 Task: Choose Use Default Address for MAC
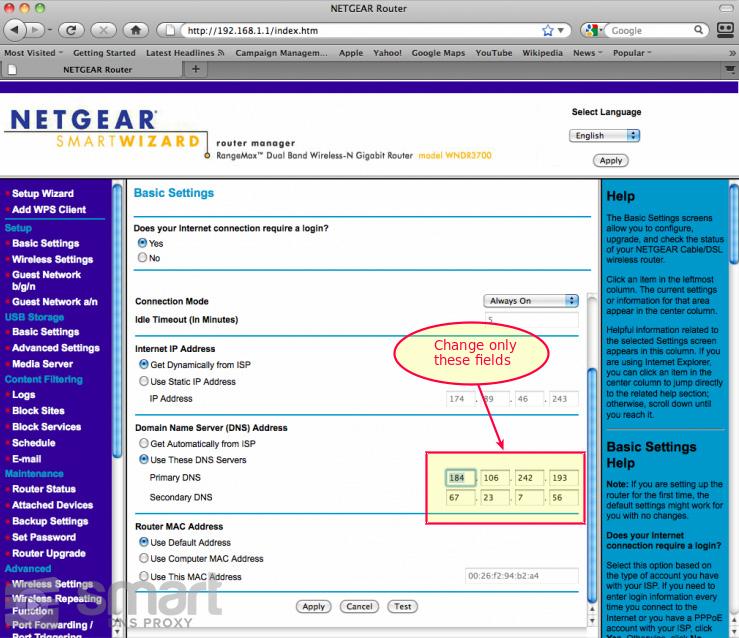point(144,542)
